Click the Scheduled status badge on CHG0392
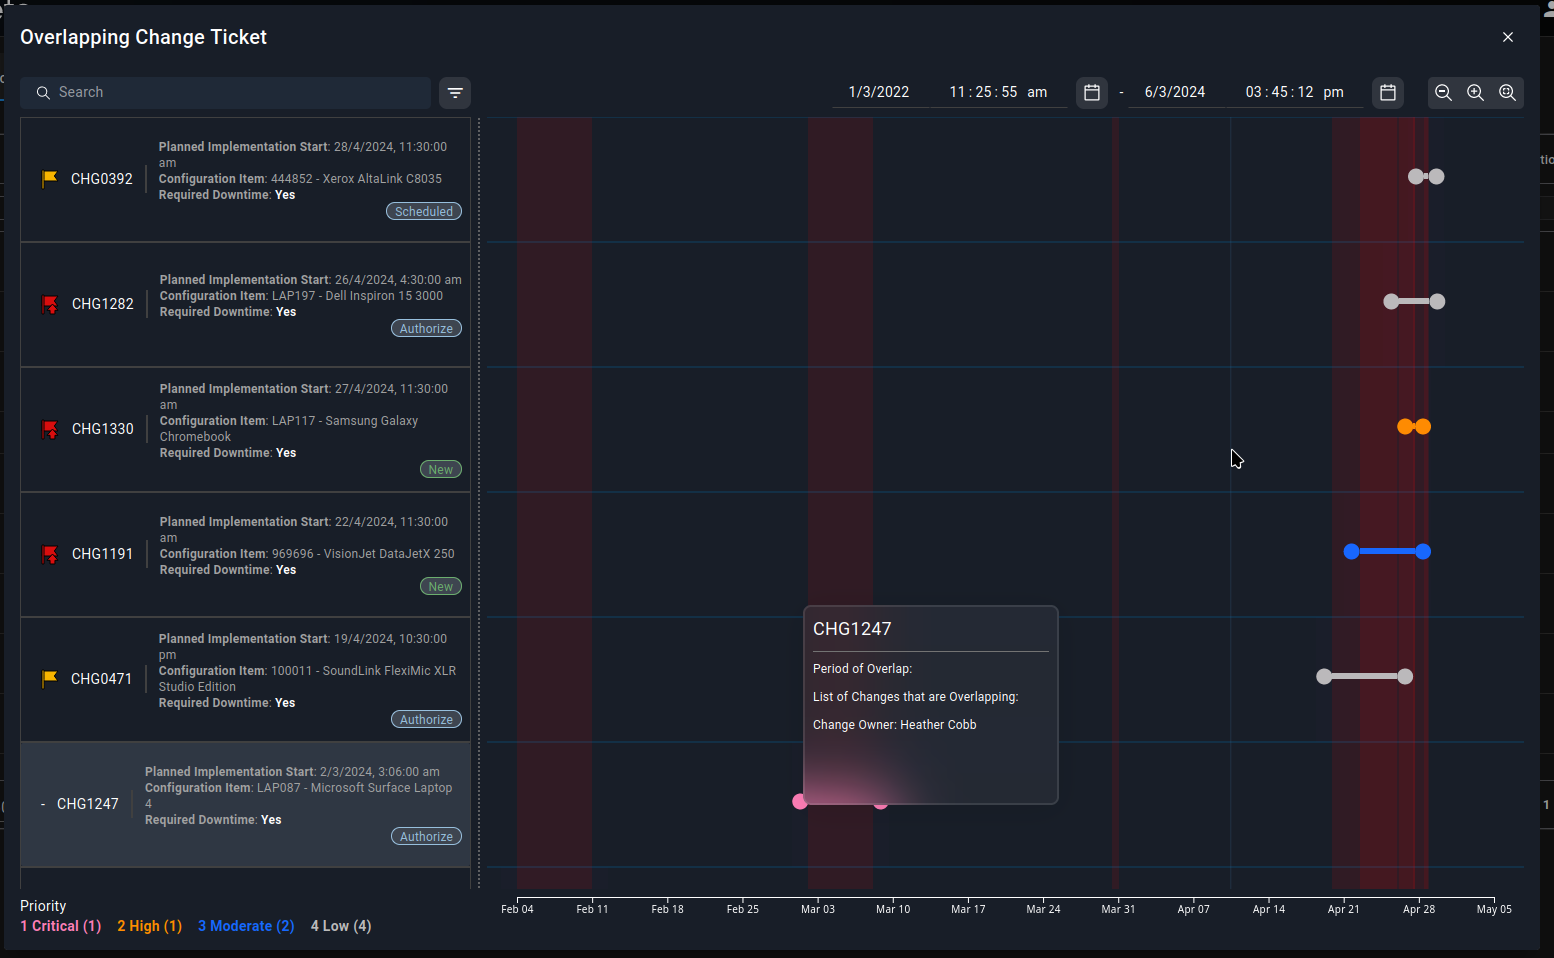 tap(424, 212)
